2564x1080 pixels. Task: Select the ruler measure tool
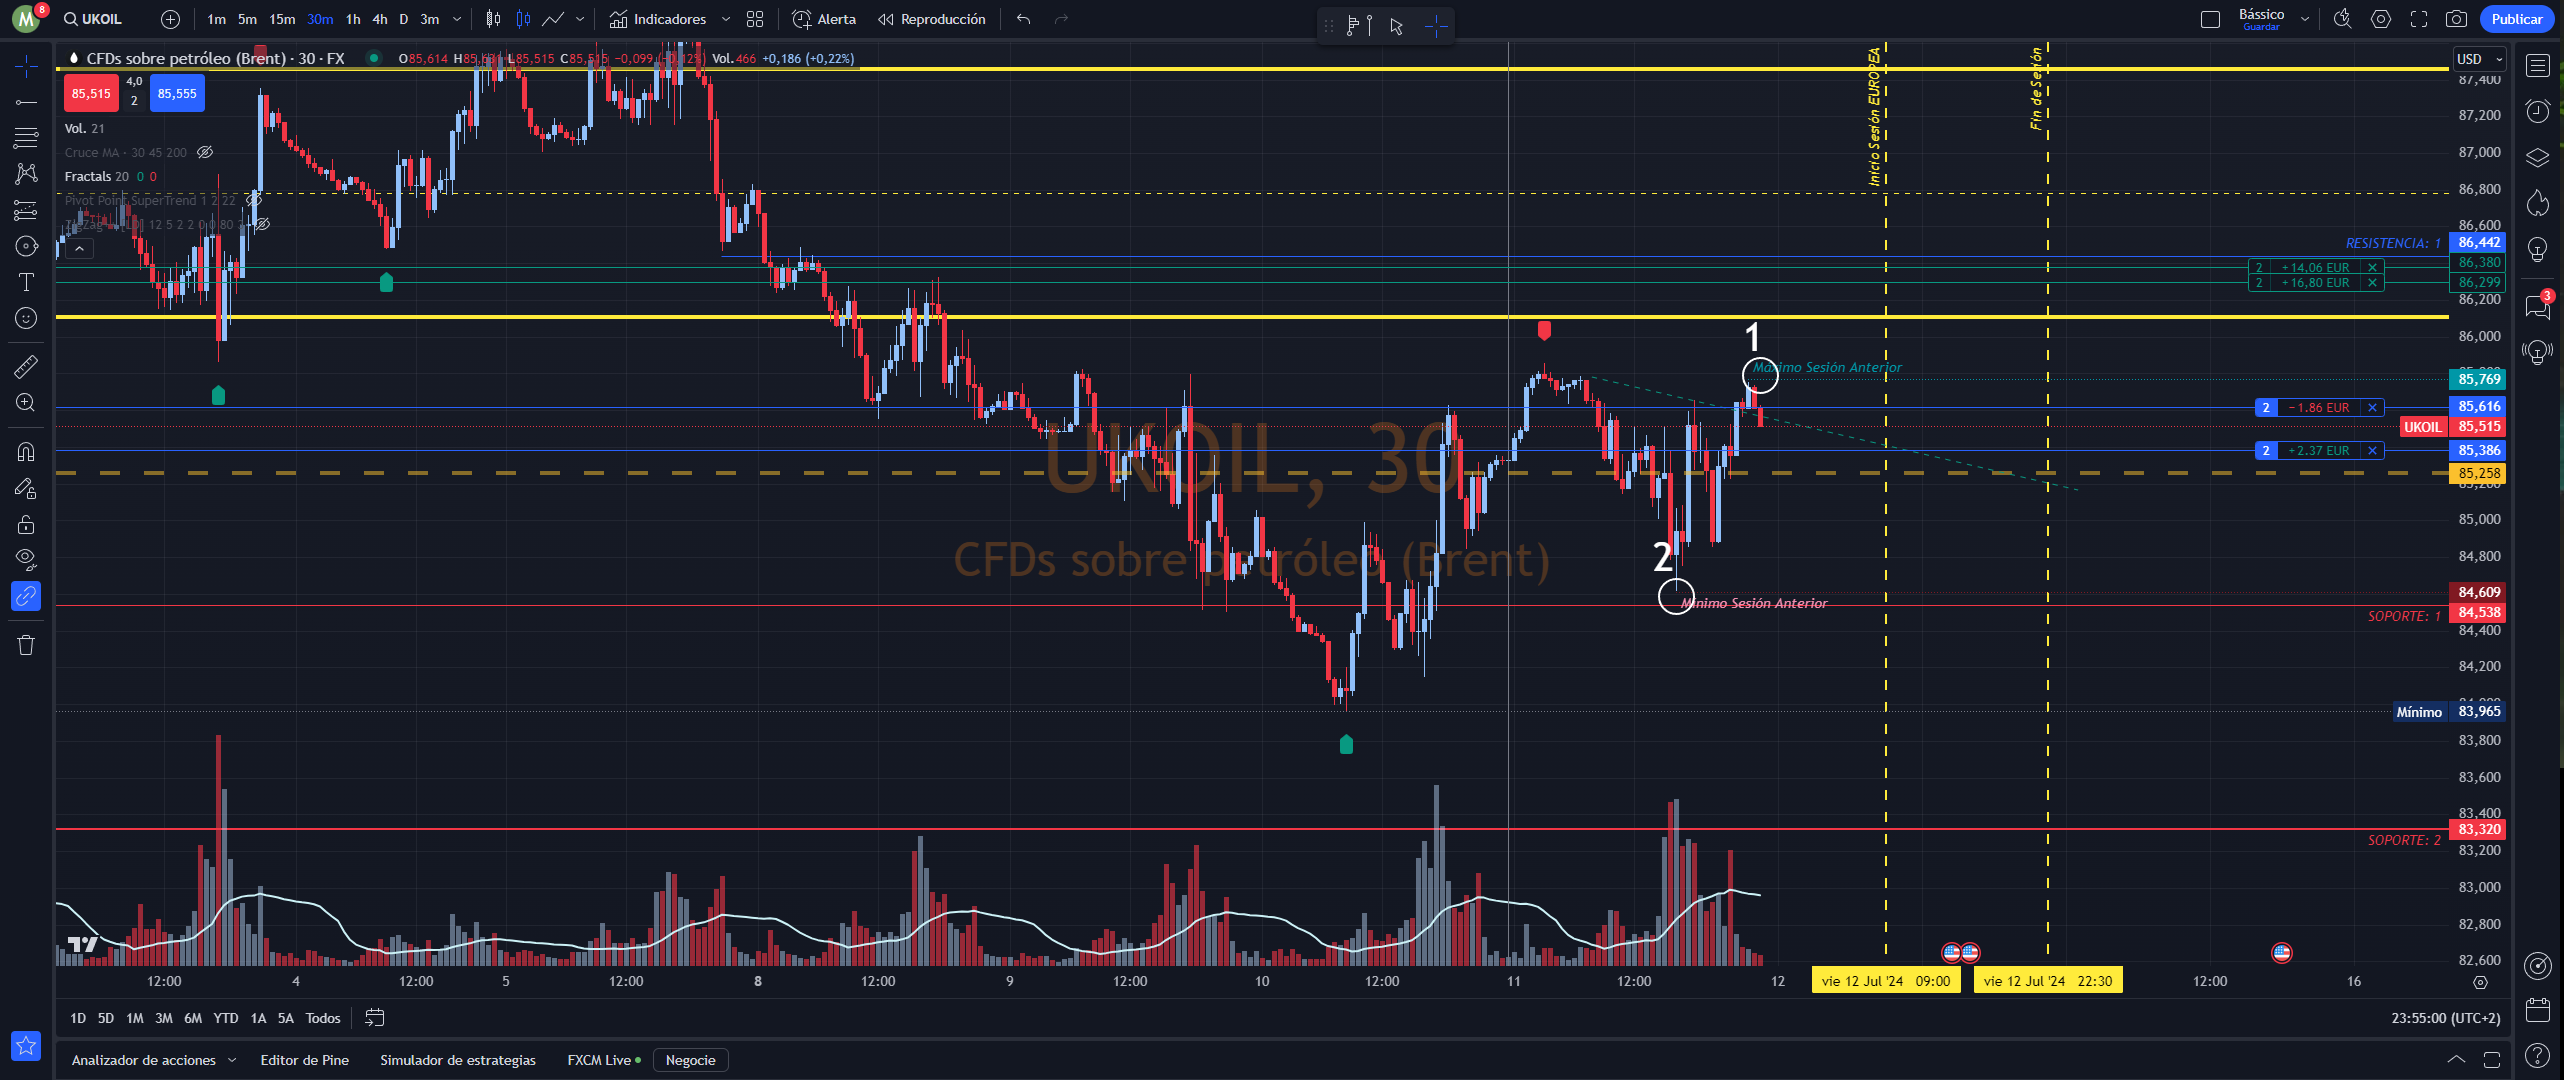(26, 366)
